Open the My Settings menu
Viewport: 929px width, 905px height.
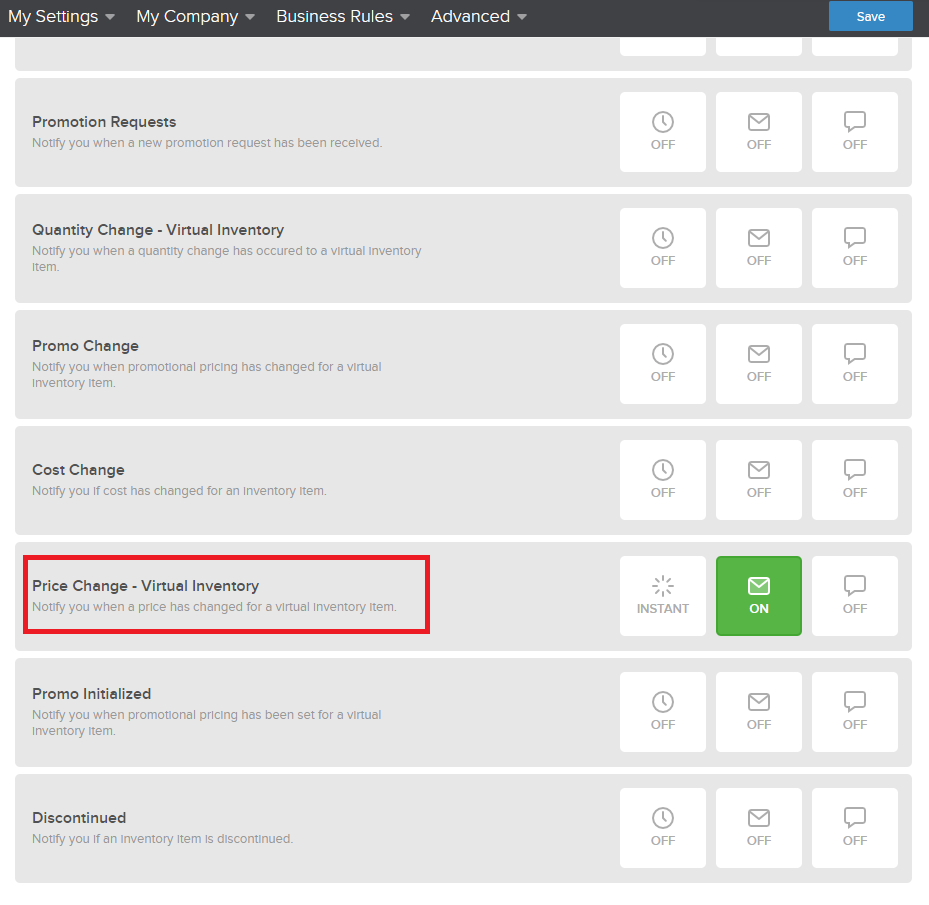click(x=61, y=17)
